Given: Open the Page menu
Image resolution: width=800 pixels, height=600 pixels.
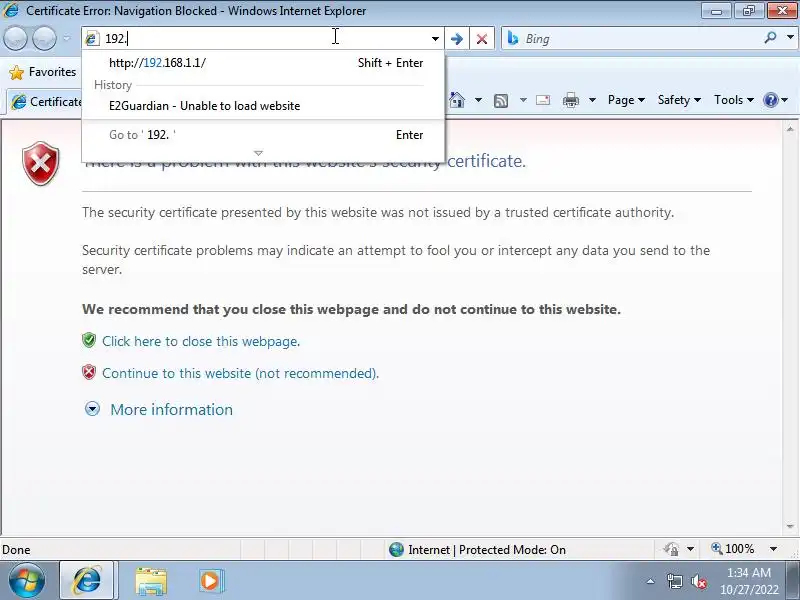Looking at the screenshot, I should coord(626,100).
